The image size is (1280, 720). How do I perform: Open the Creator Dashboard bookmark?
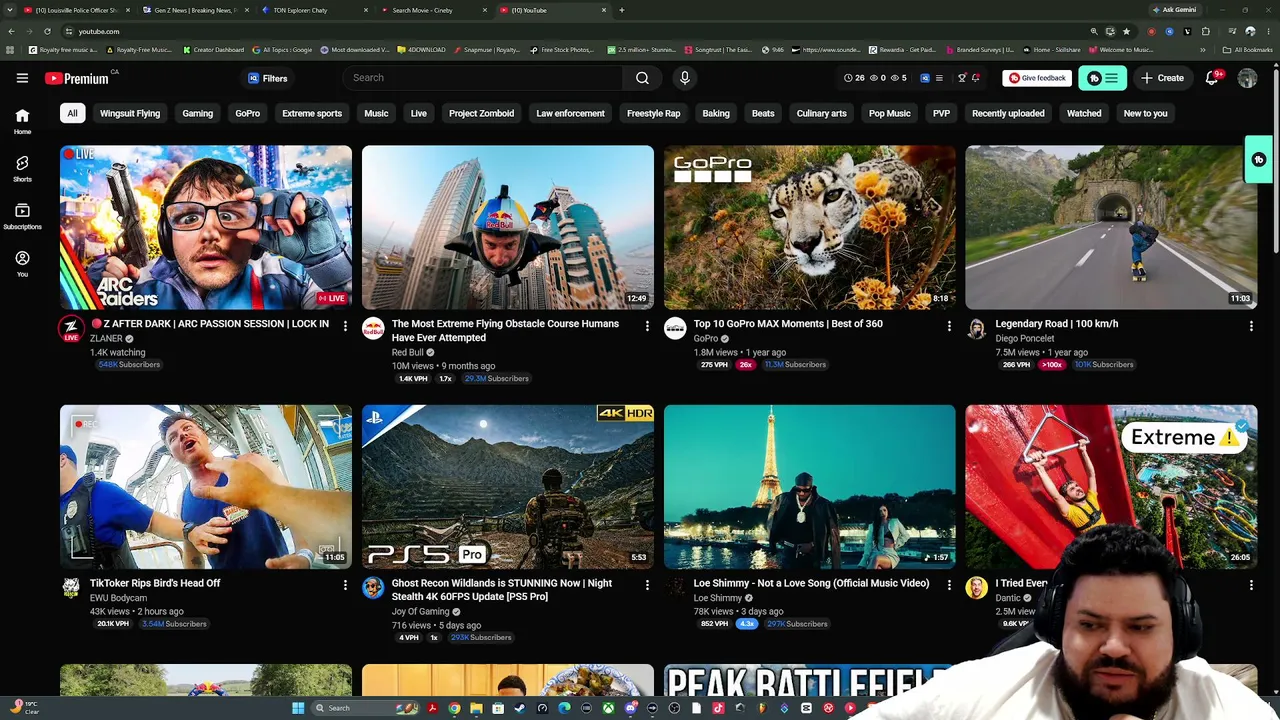pyautogui.click(x=213, y=50)
